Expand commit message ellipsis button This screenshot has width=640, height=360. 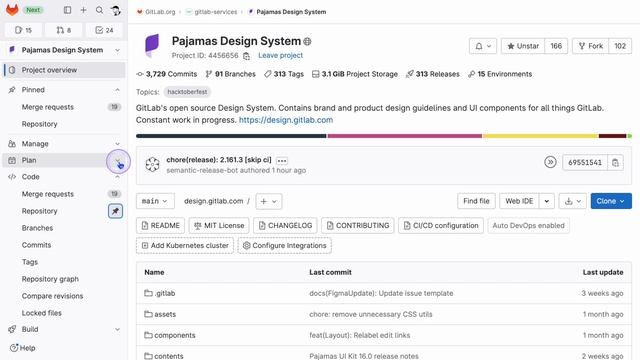coord(282,160)
